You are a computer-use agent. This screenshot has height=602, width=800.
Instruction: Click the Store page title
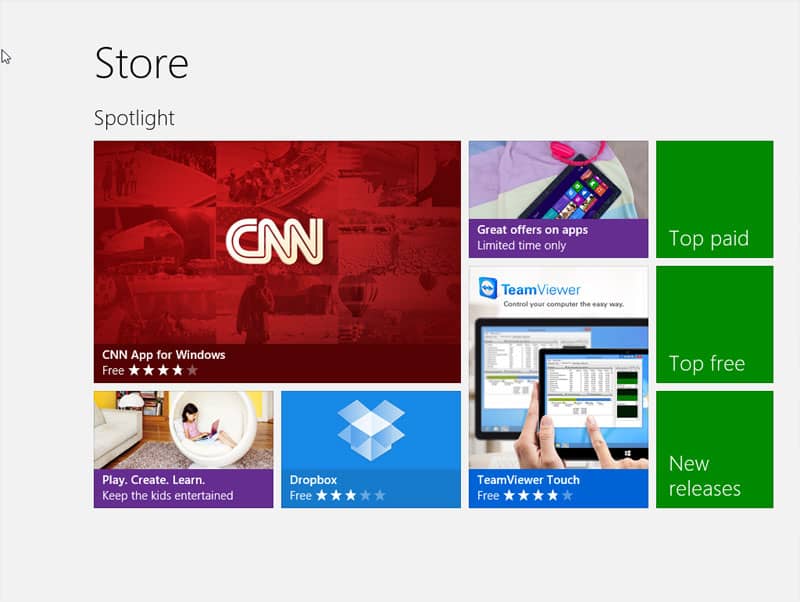(141, 63)
